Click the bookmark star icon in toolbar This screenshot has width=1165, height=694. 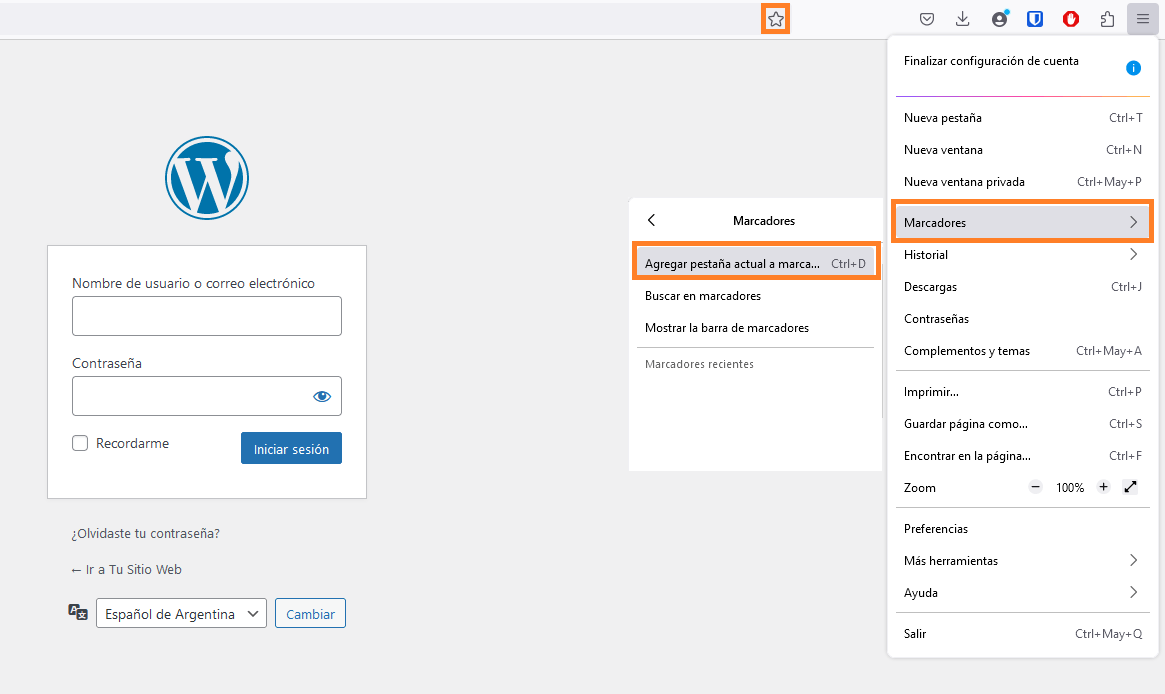pyautogui.click(x=775, y=19)
